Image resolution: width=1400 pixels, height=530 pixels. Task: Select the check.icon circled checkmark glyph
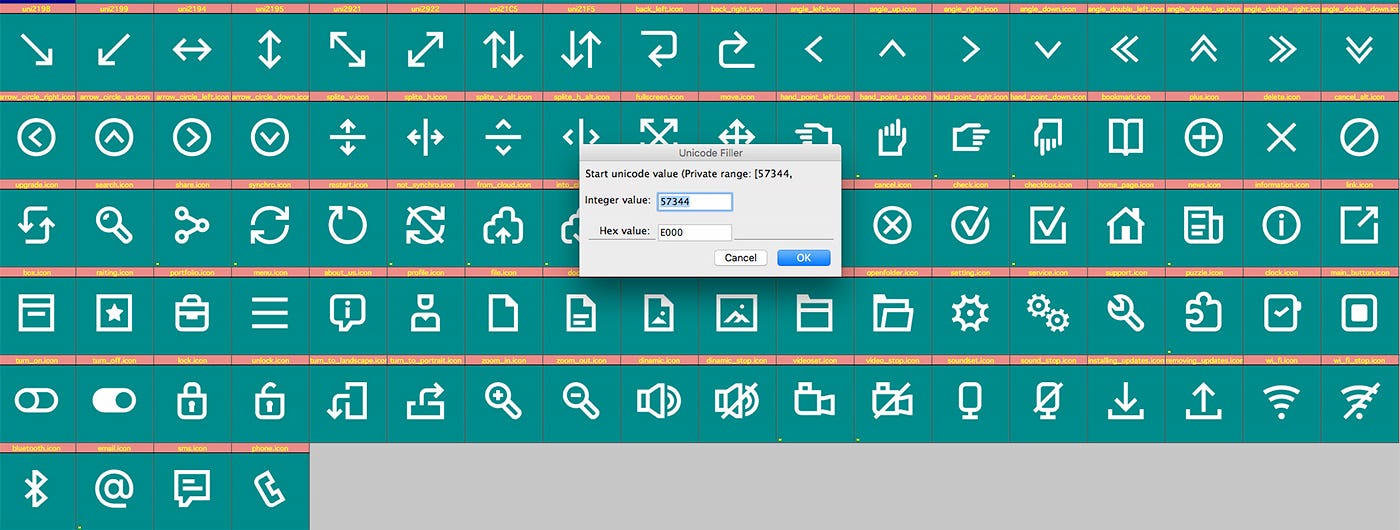point(970,226)
